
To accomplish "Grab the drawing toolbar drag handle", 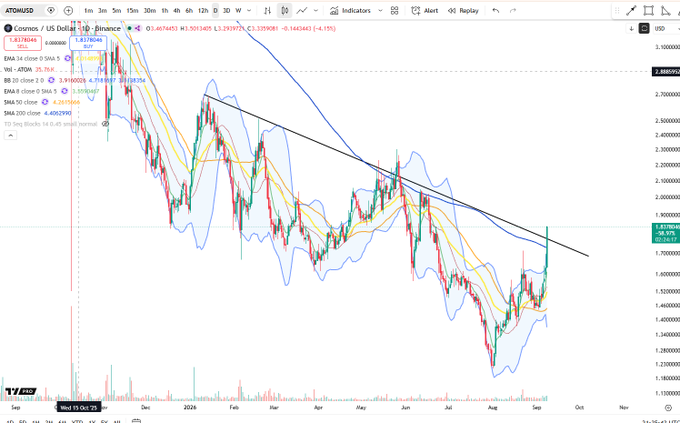I will 618,11.
